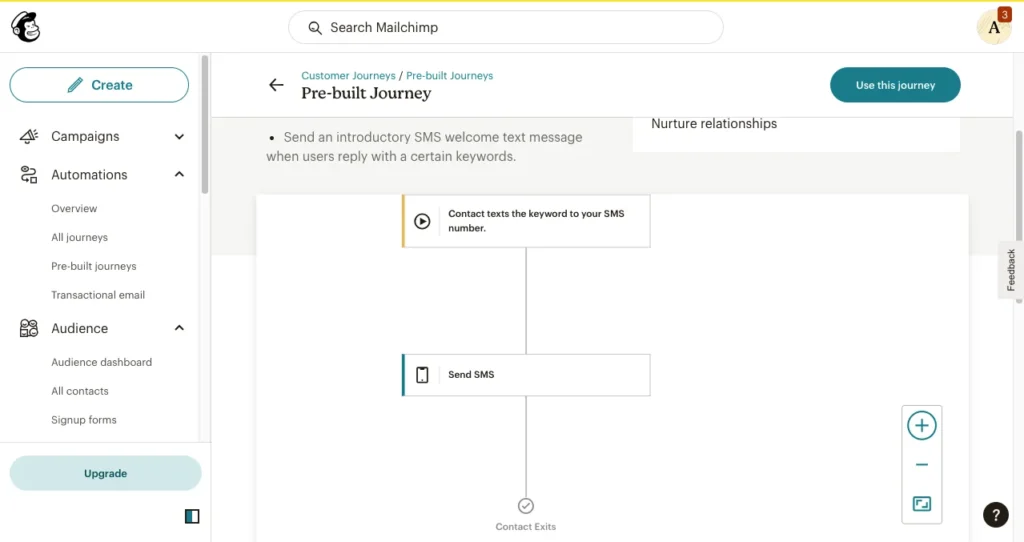Click the Create button
This screenshot has height=542, width=1024.
coord(99,85)
